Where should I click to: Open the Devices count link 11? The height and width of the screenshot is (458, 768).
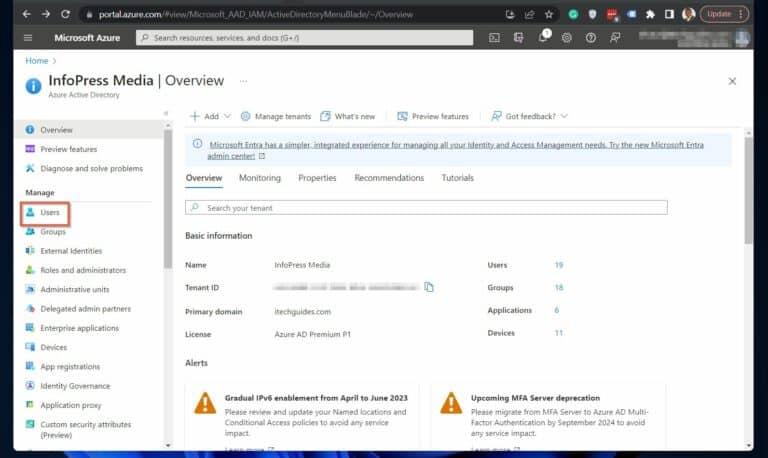pos(558,333)
